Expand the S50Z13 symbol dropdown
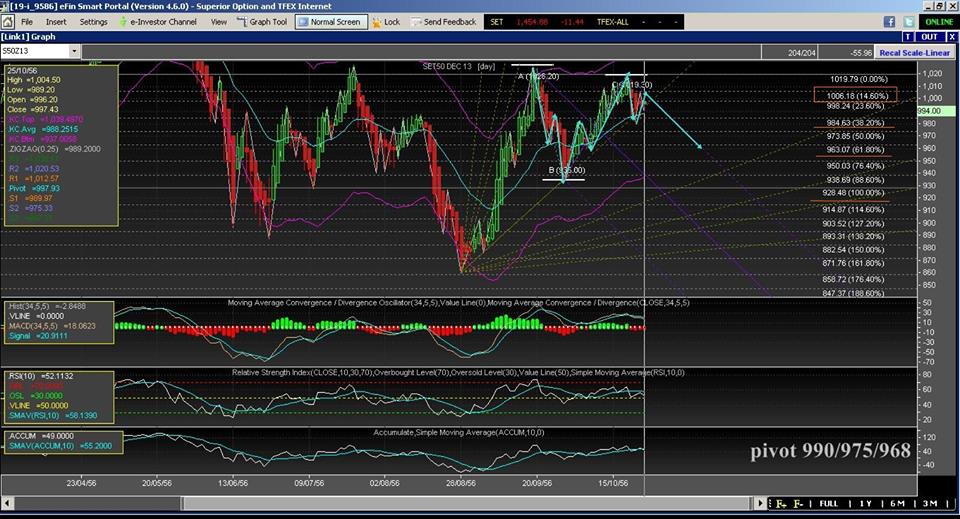This screenshot has width=960, height=519. 73,51
